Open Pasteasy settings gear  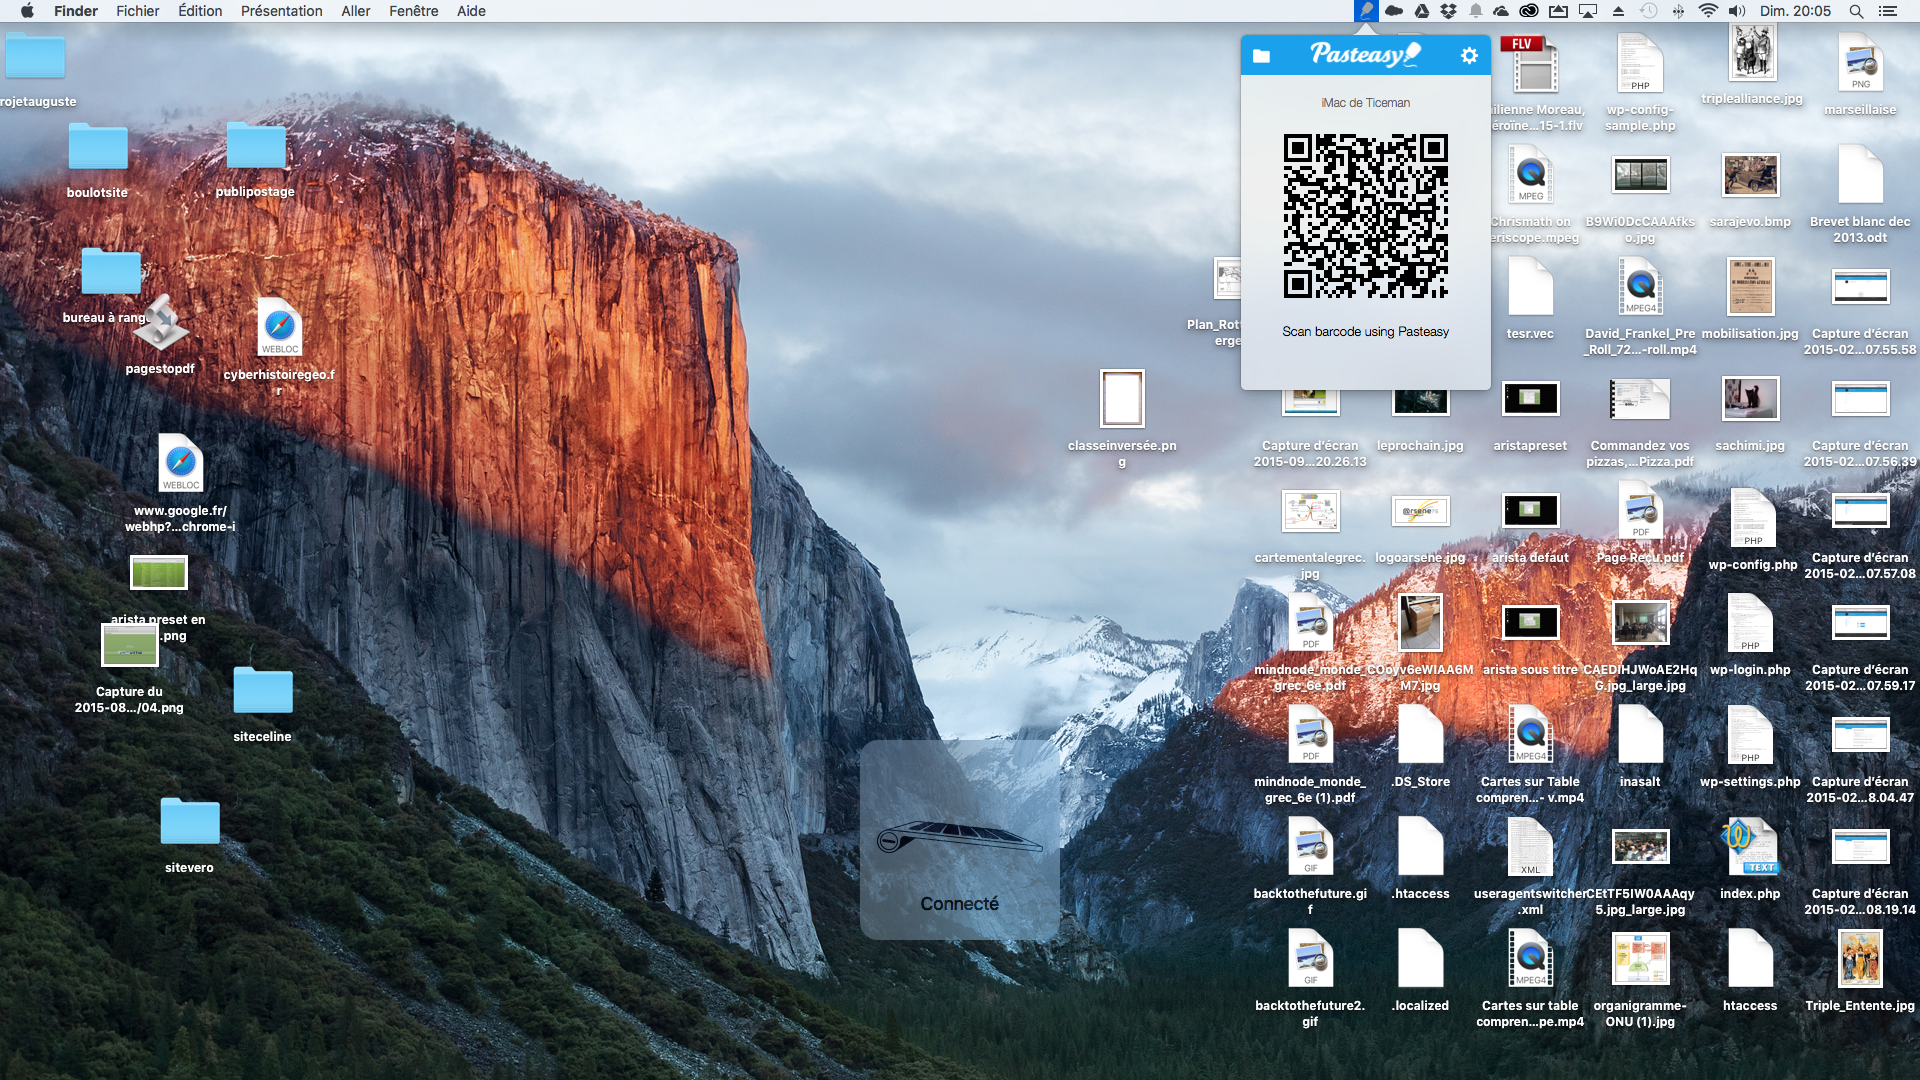(1468, 56)
